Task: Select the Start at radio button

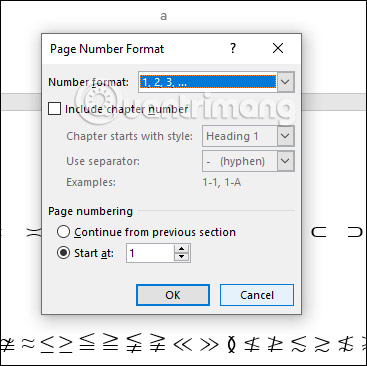Action: pyautogui.click(x=63, y=253)
